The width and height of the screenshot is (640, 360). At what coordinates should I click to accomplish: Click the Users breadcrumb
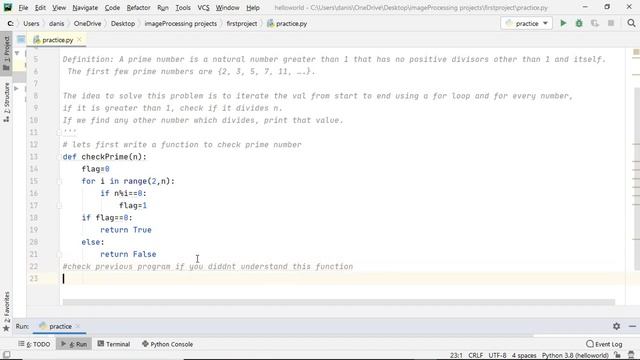click(31, 24)
